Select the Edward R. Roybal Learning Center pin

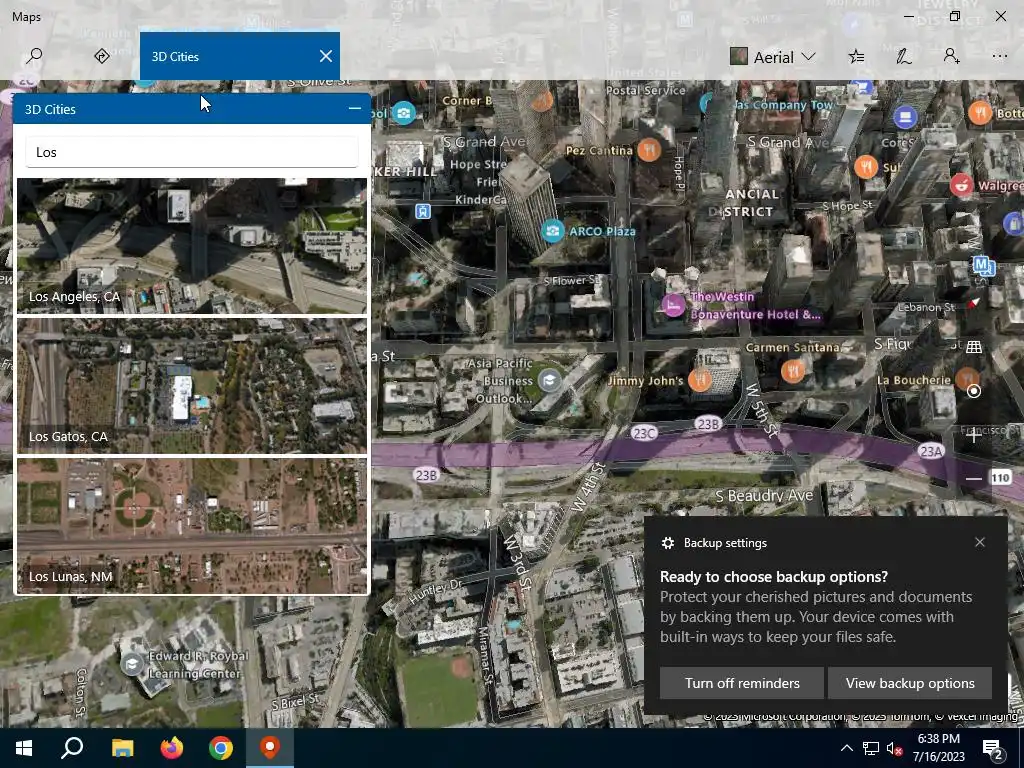pos(132,664)
